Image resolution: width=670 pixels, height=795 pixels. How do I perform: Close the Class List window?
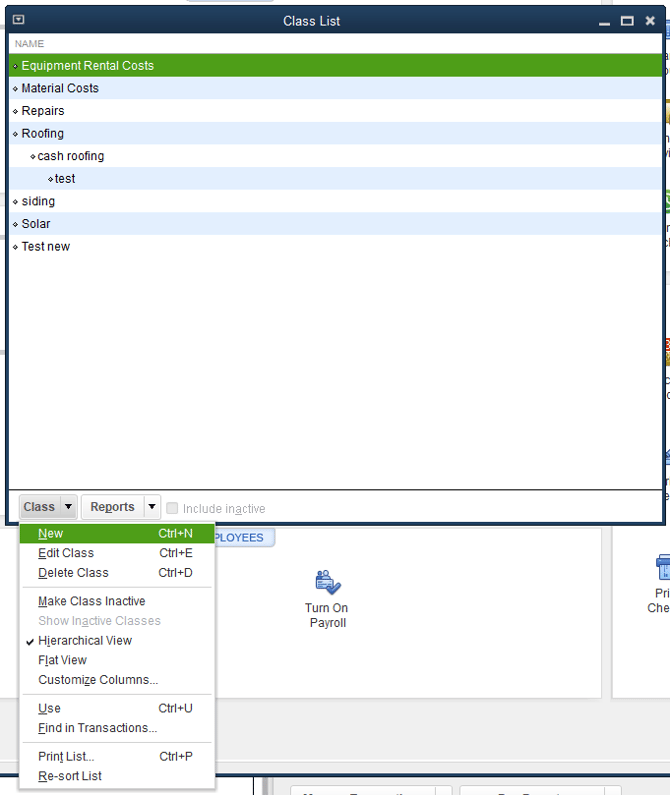tap(650, 21)
